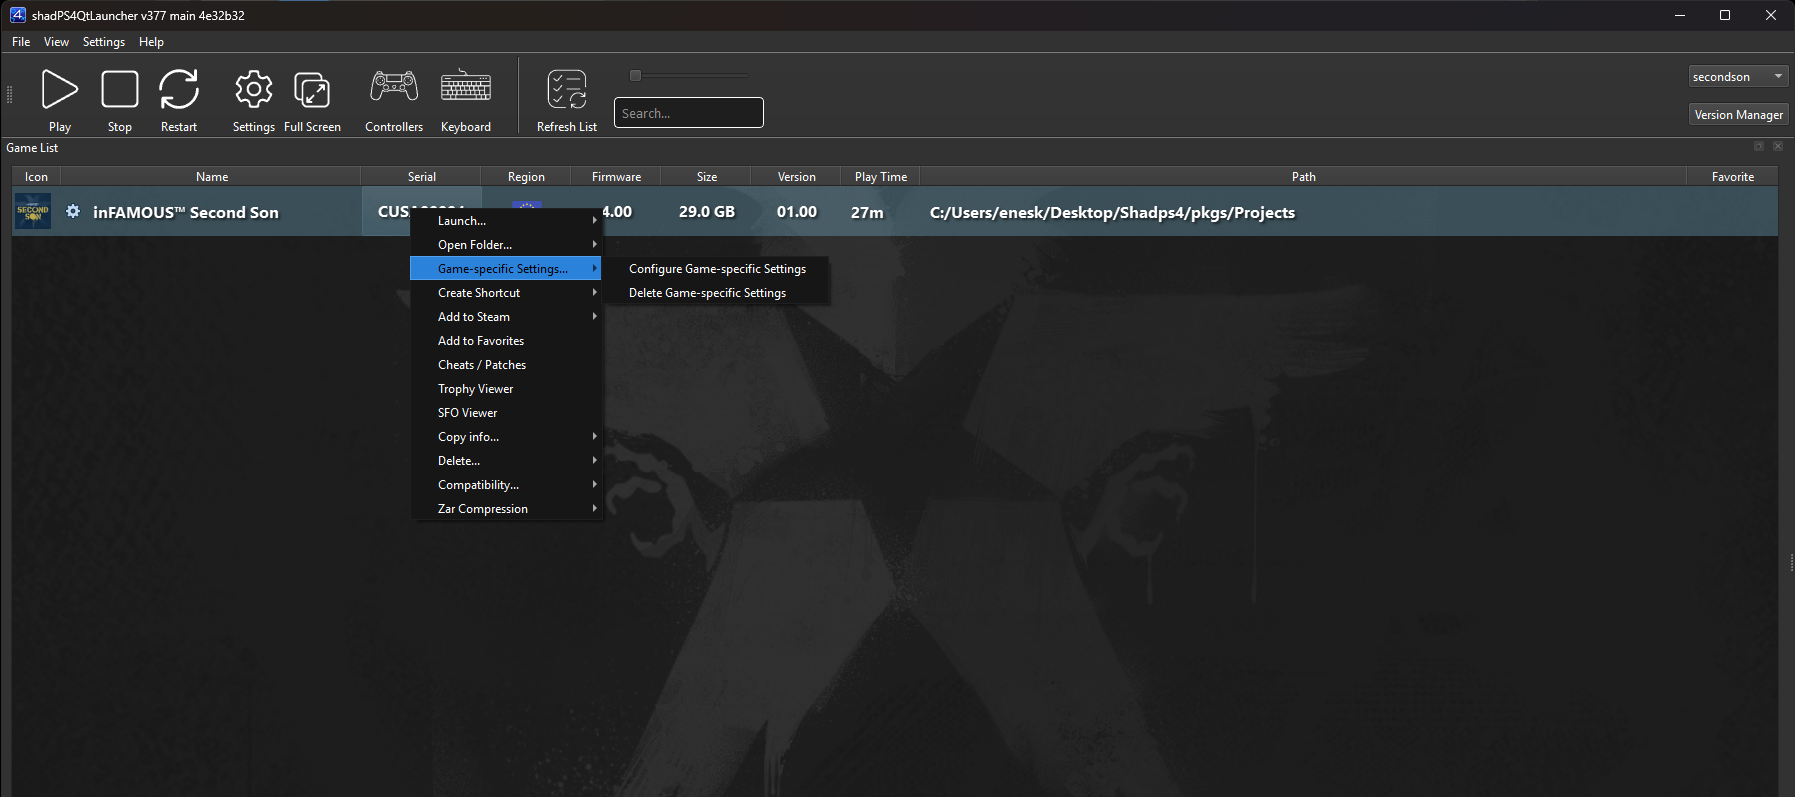1795x797 pixels.
Task: Click the small gear icon beside inFAMOUS Second Son
Action: click(73, 212)
